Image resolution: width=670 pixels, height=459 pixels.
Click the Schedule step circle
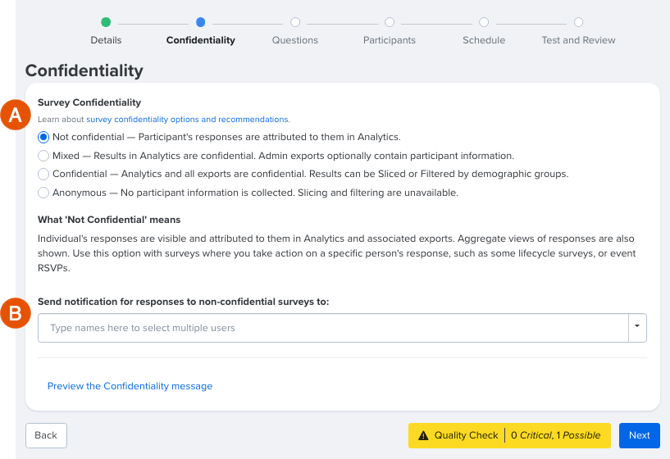(484, 22)
